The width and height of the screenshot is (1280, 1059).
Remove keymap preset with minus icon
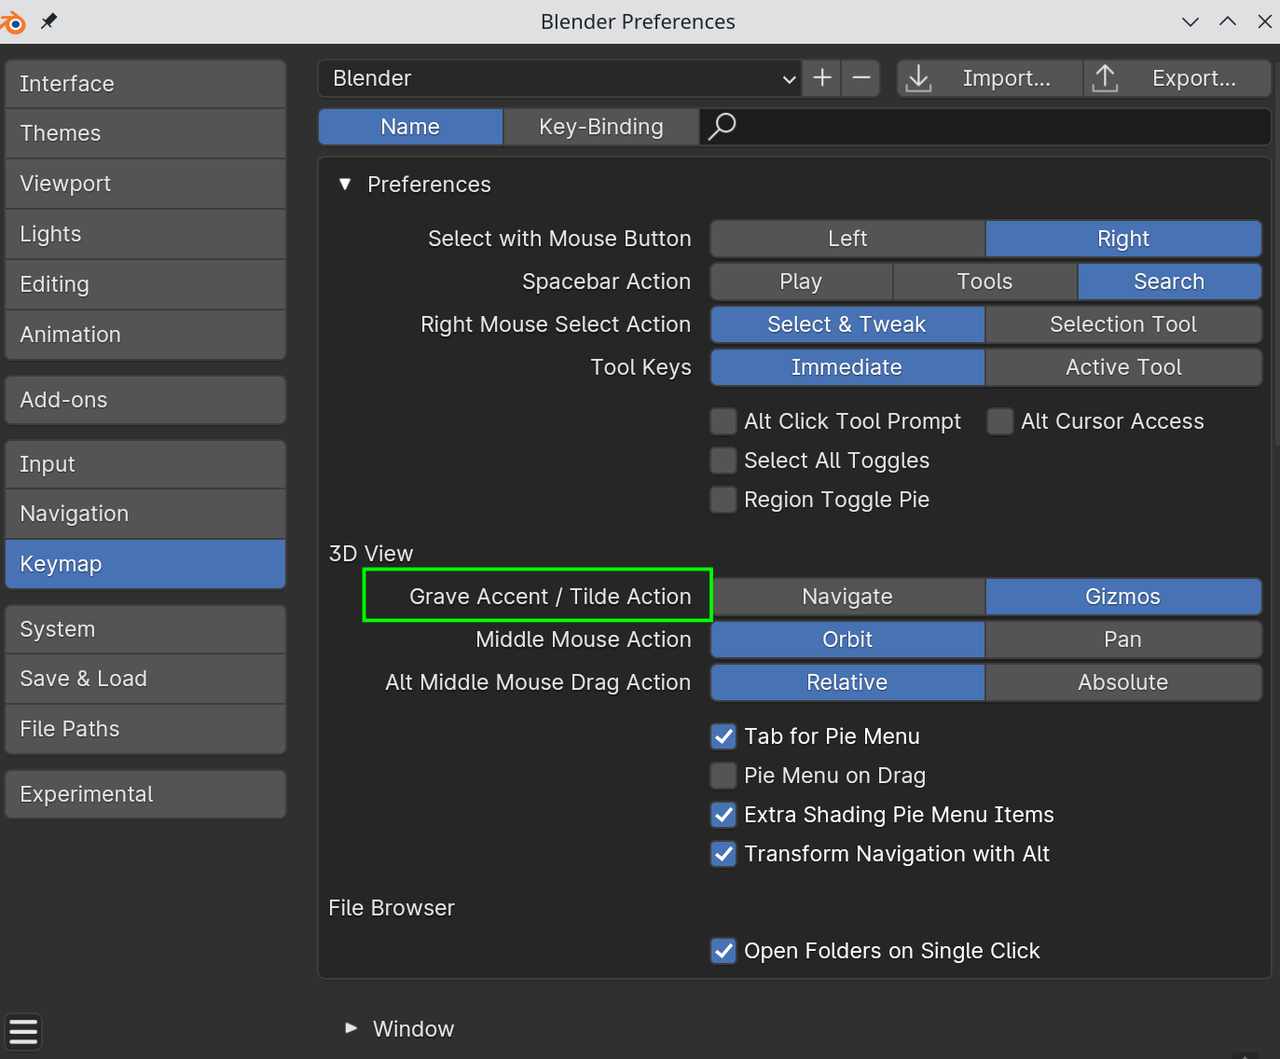[861, 78]
